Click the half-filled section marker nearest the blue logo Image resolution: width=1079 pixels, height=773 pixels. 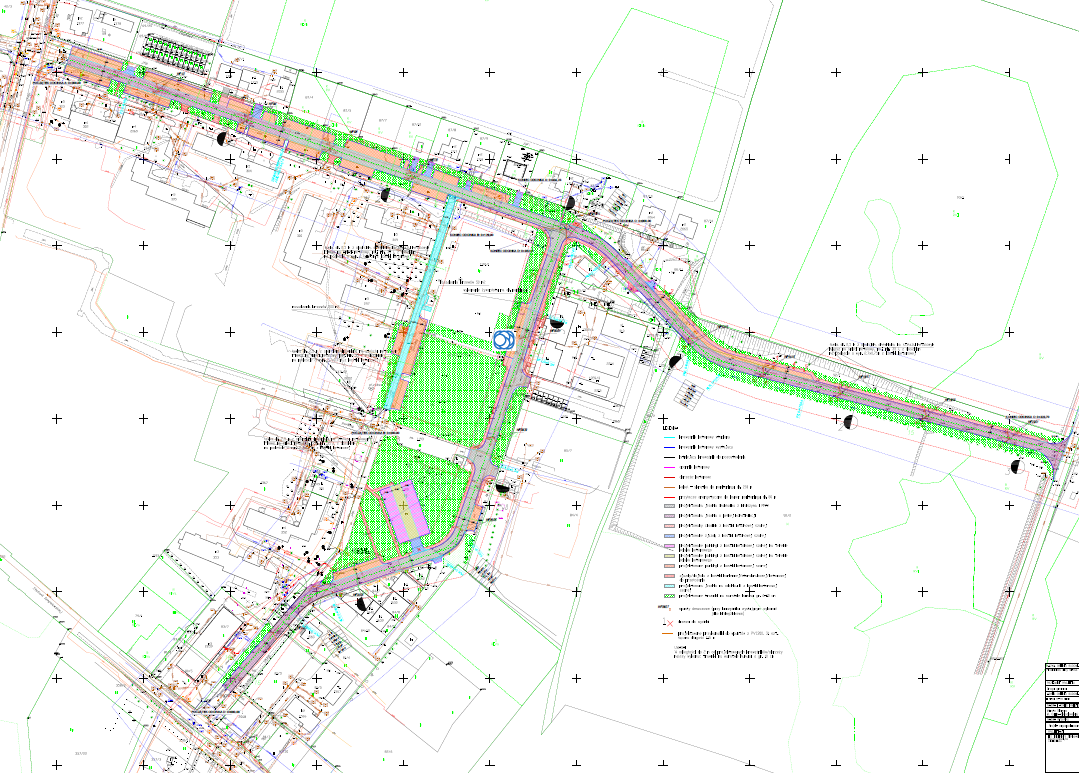pos(557,322)
